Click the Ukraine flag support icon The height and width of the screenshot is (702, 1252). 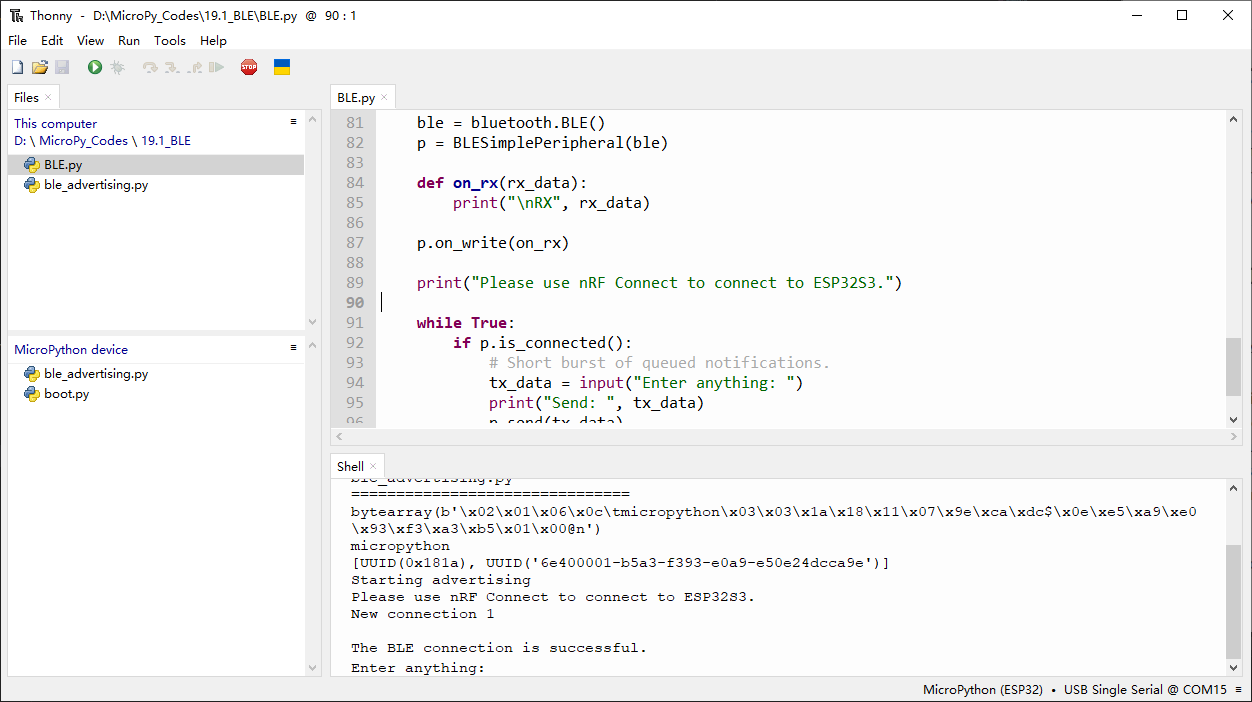[282, 67]
